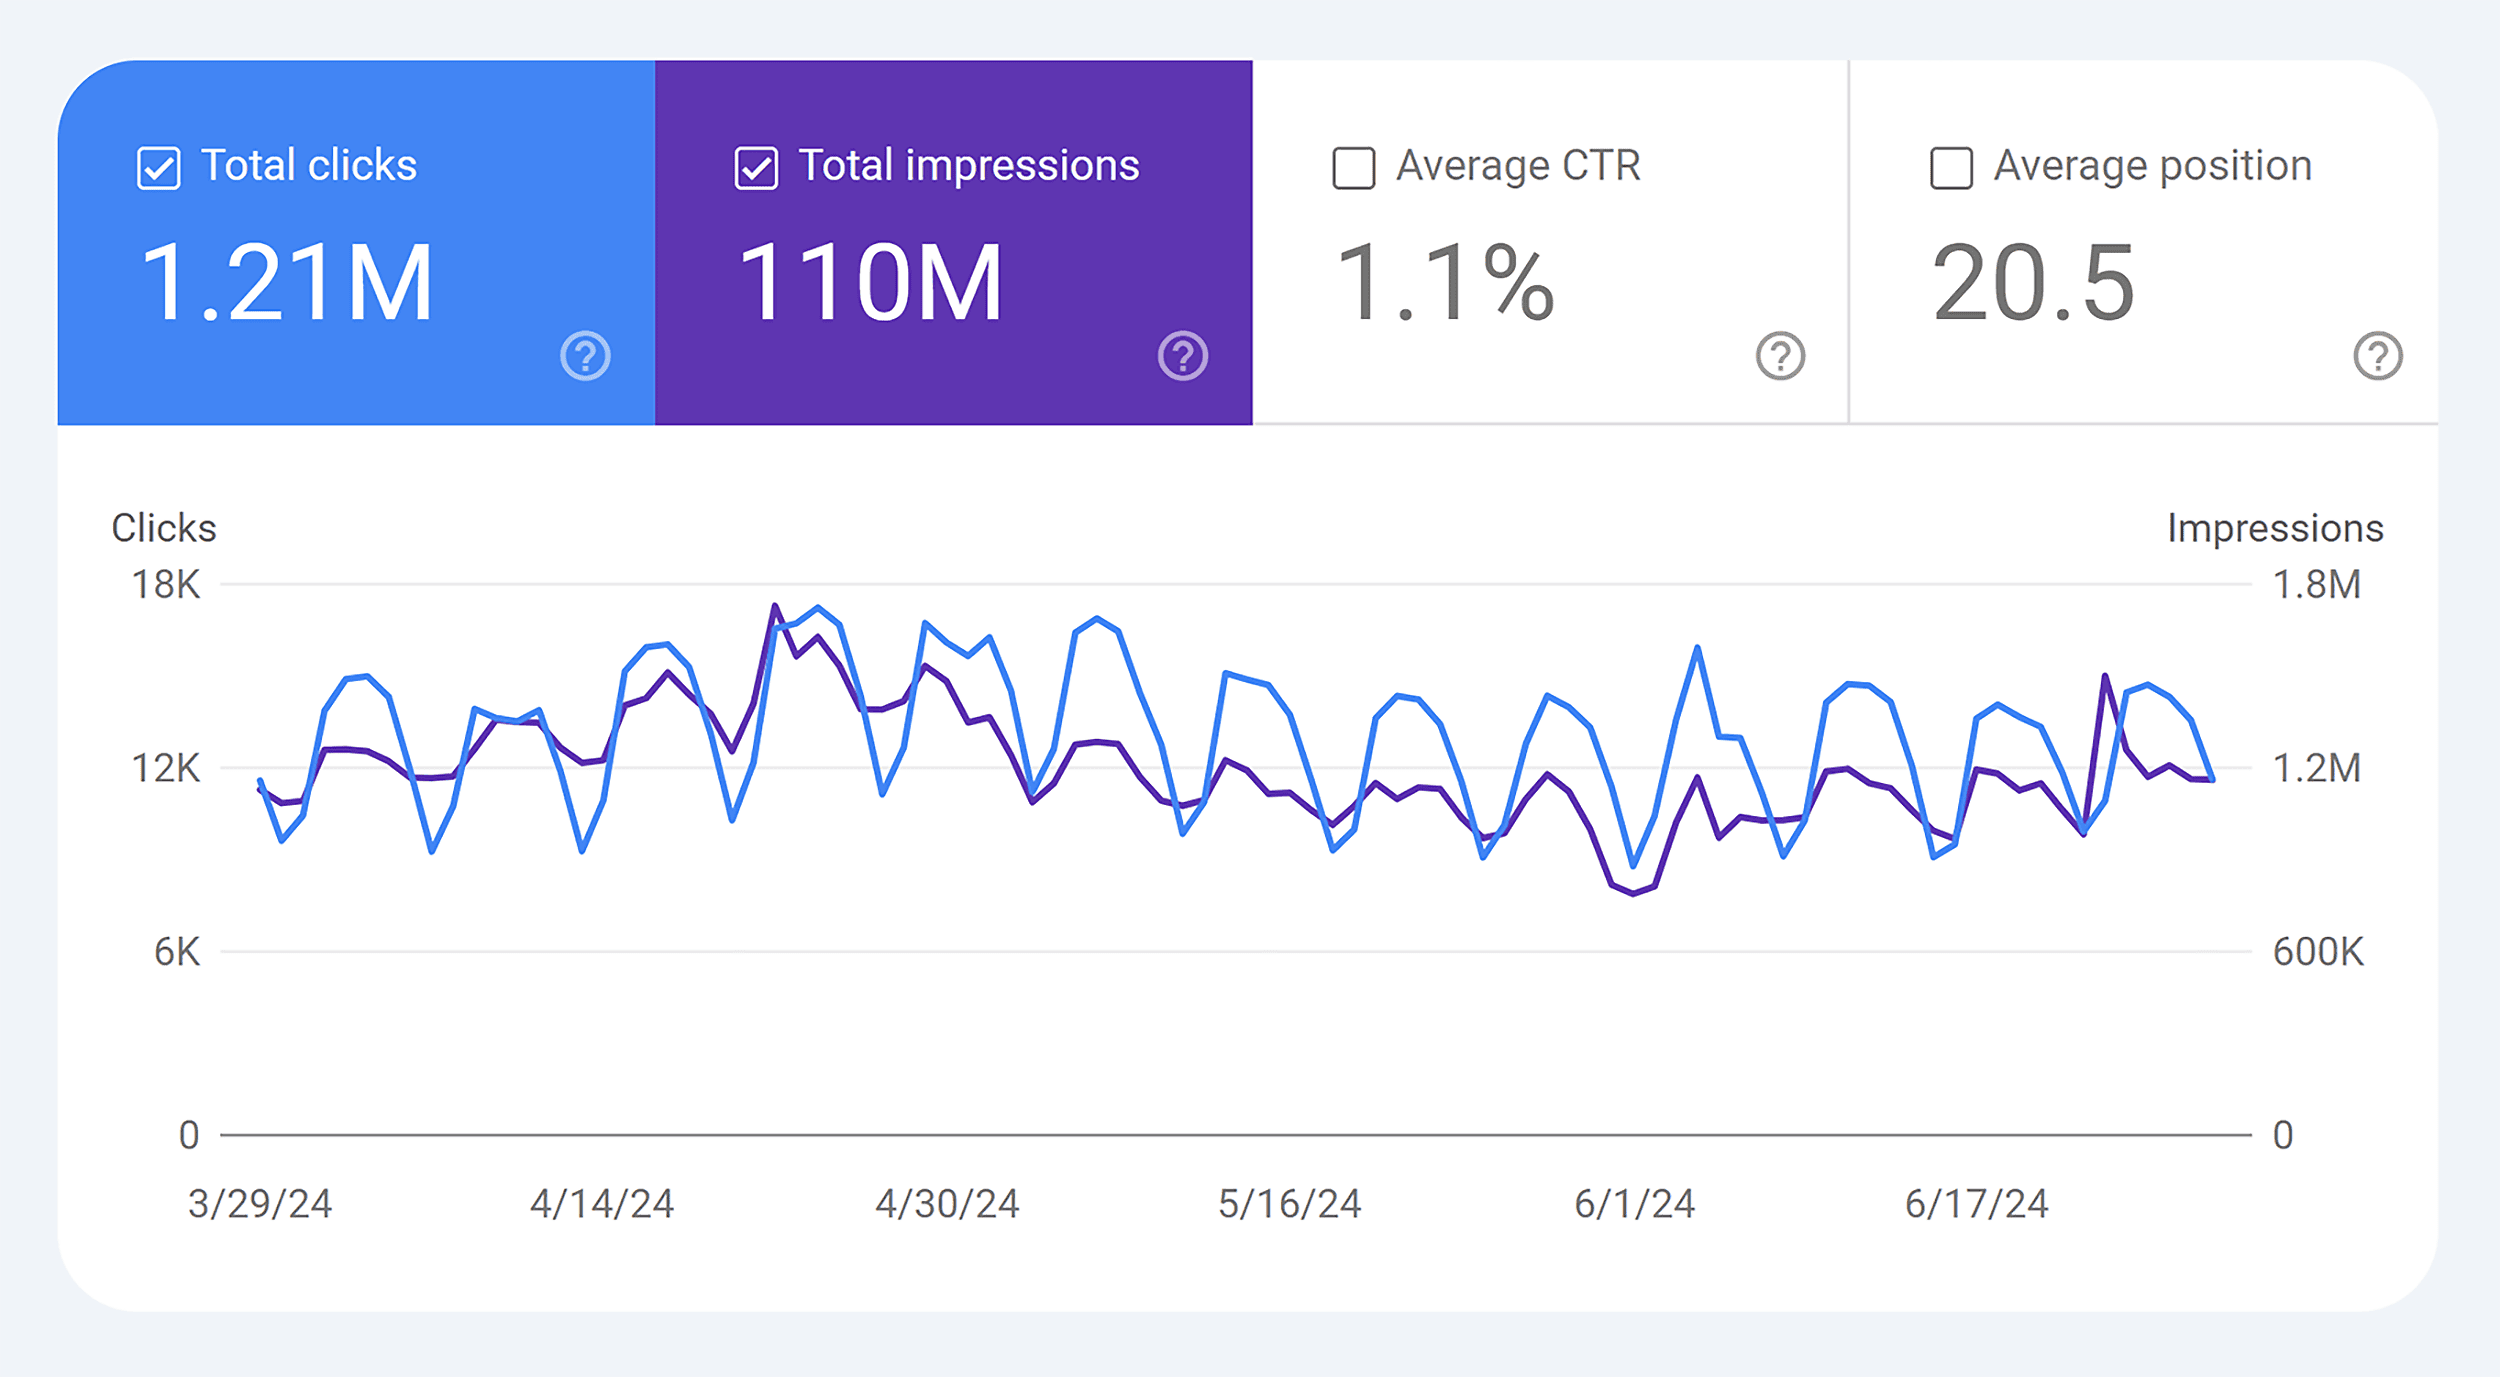
Task: Disable the Total impressions checkbox
Action: [x=757, y=168]
